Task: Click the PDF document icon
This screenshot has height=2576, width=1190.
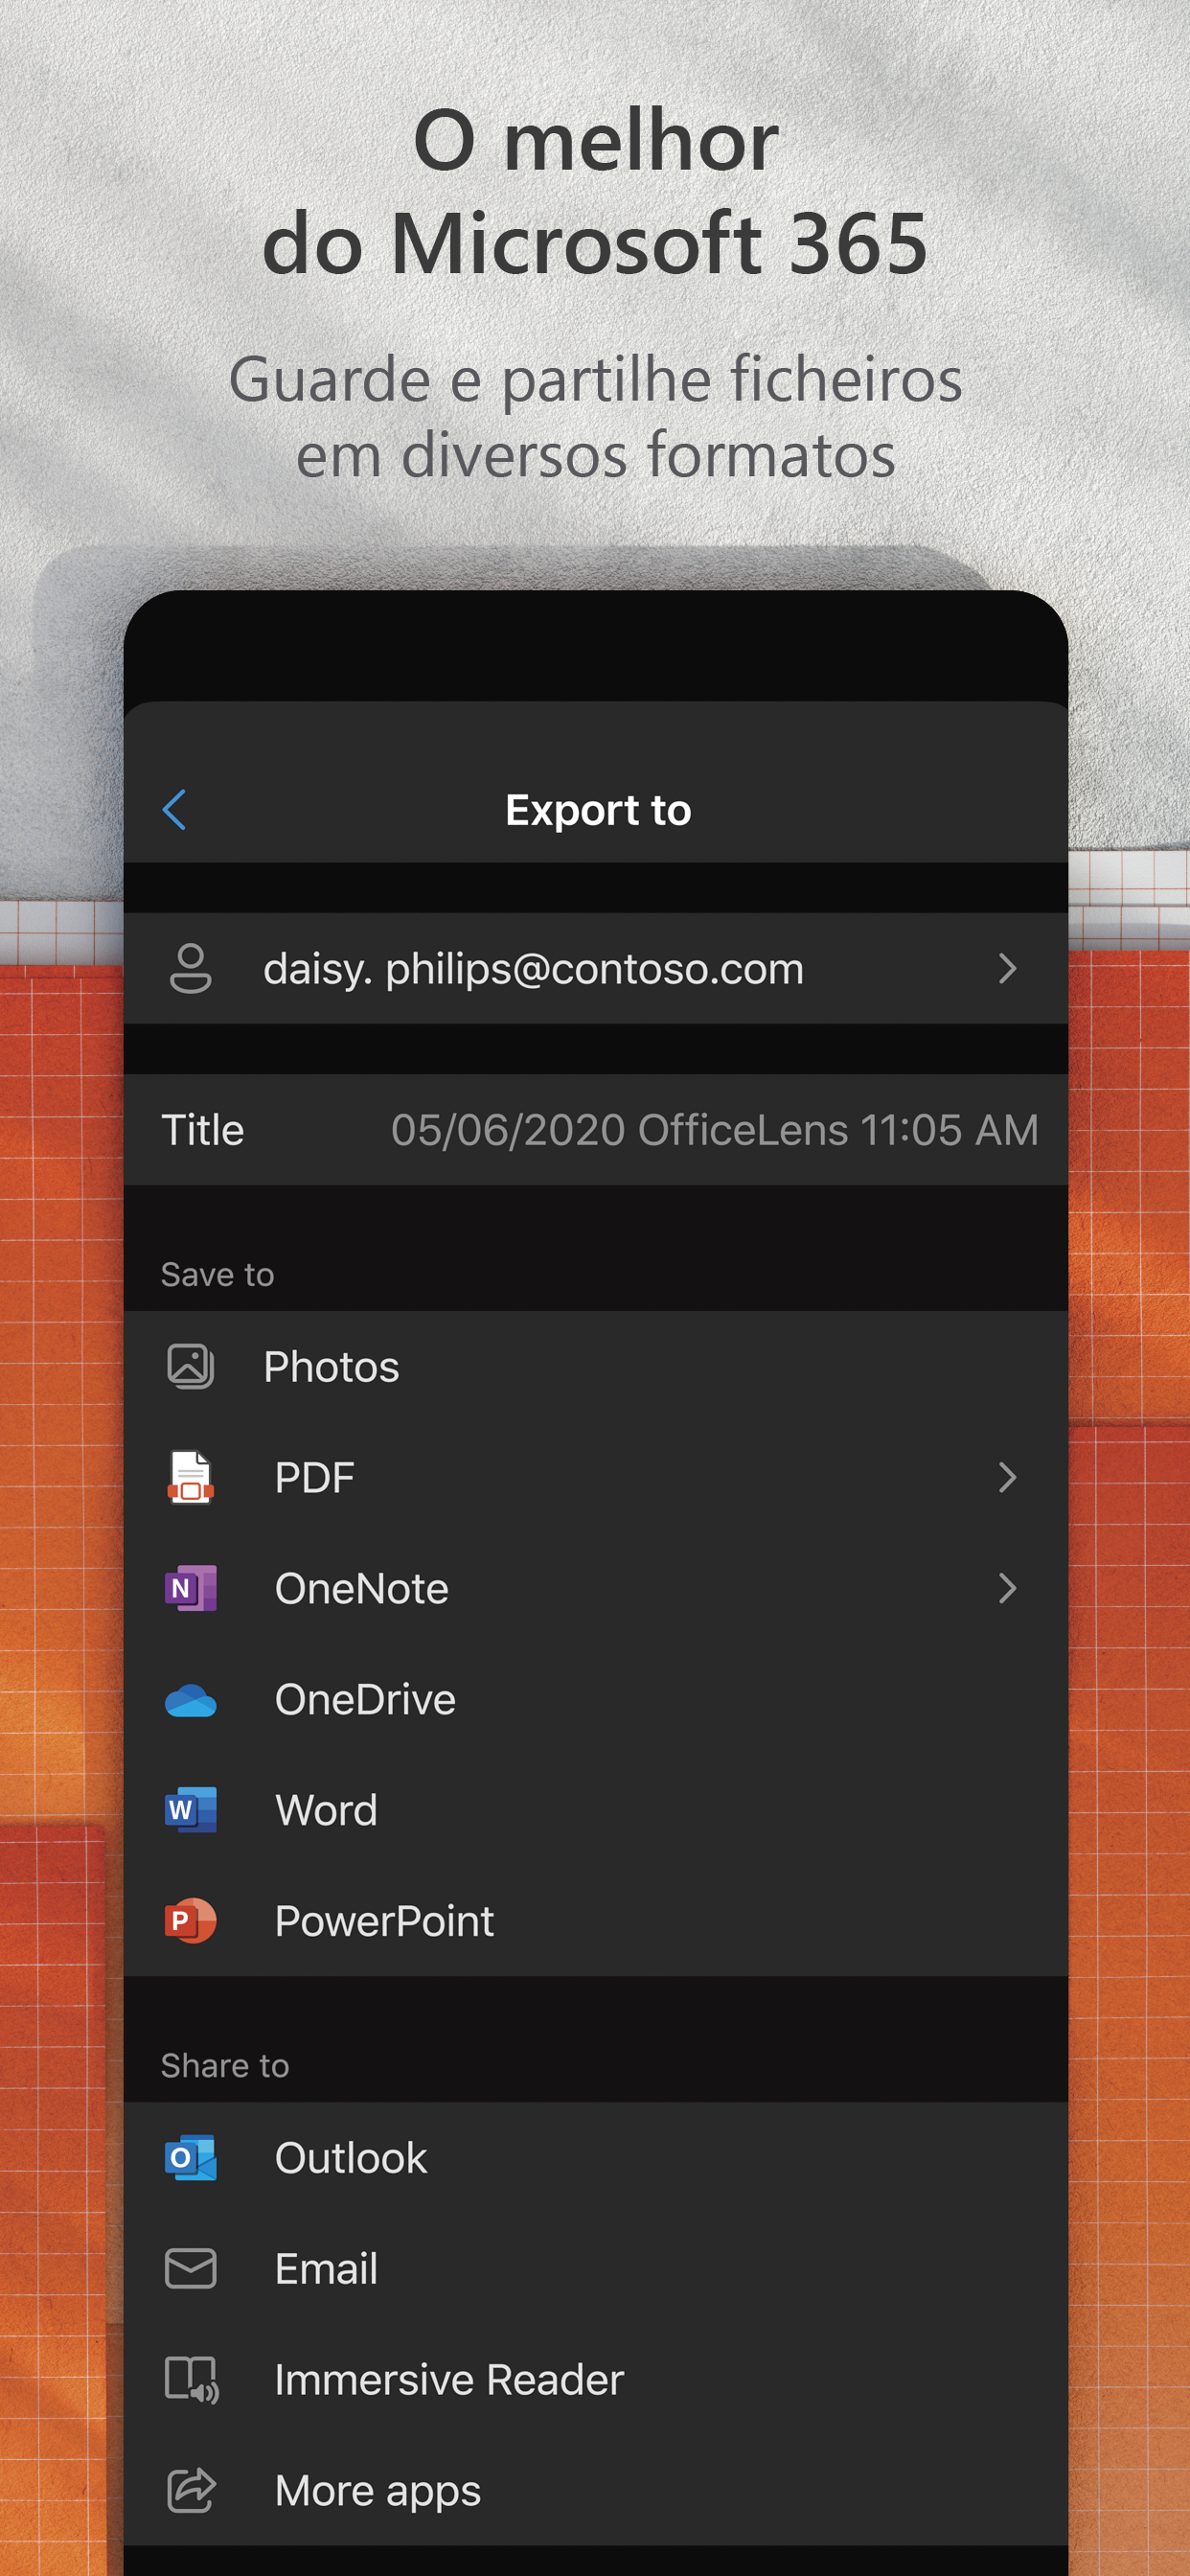Action: click(190, 1477)
